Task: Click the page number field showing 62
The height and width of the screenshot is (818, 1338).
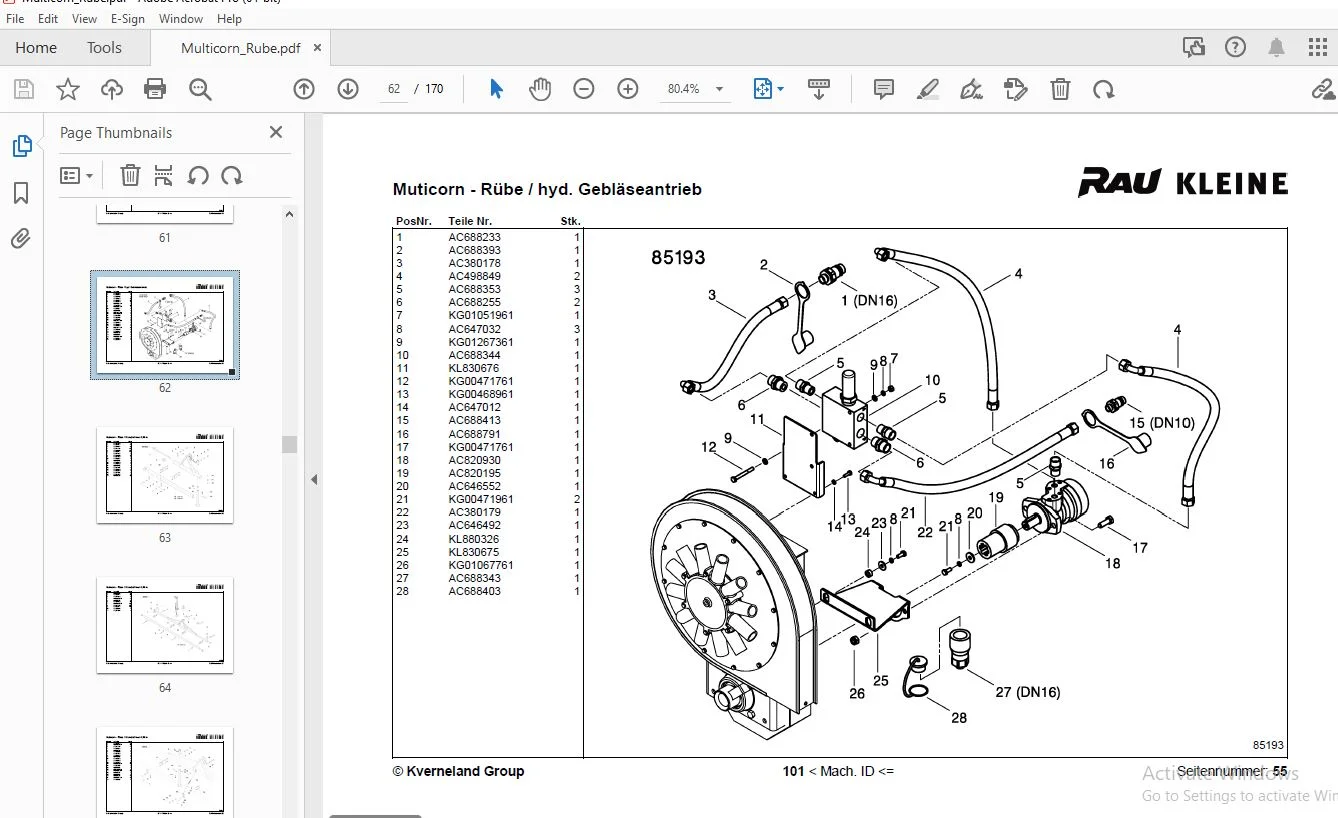Action: (394, 89)
